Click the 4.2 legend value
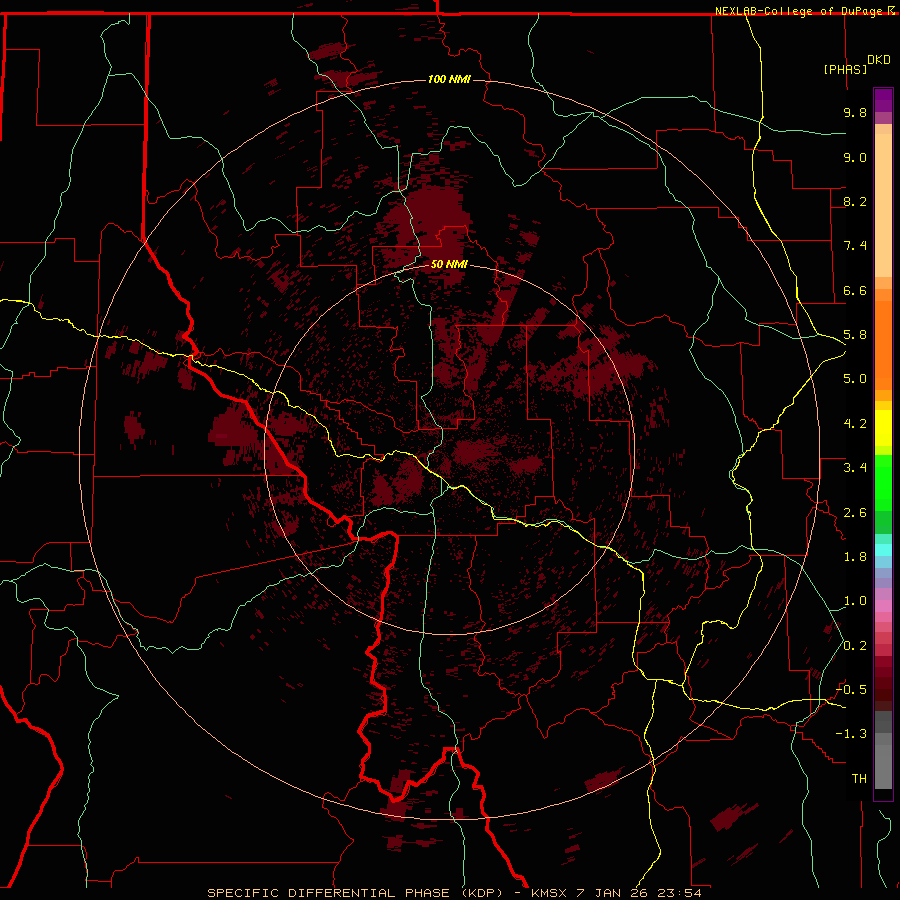 (x=855, y=424)
